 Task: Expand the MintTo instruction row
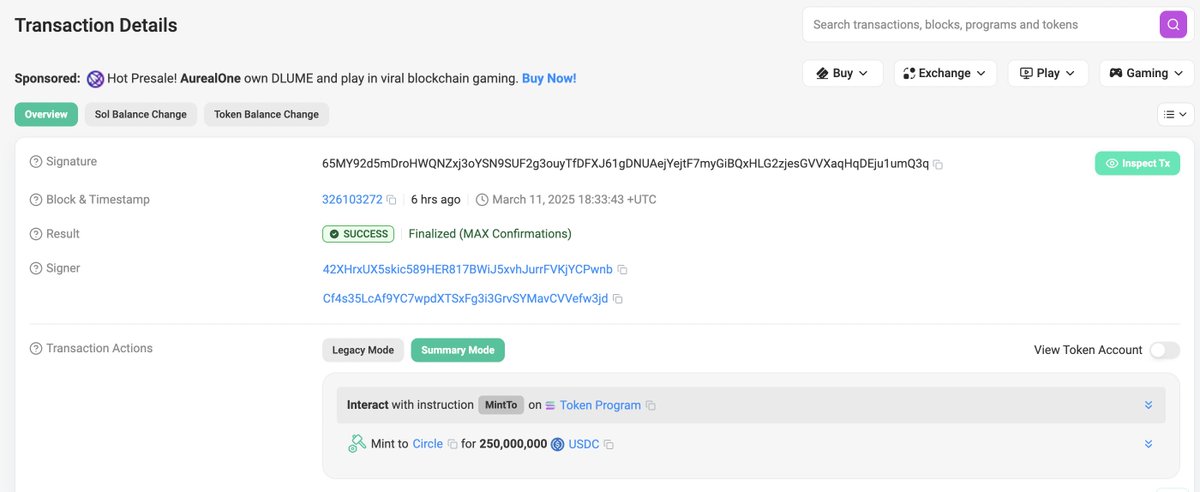1148,405
